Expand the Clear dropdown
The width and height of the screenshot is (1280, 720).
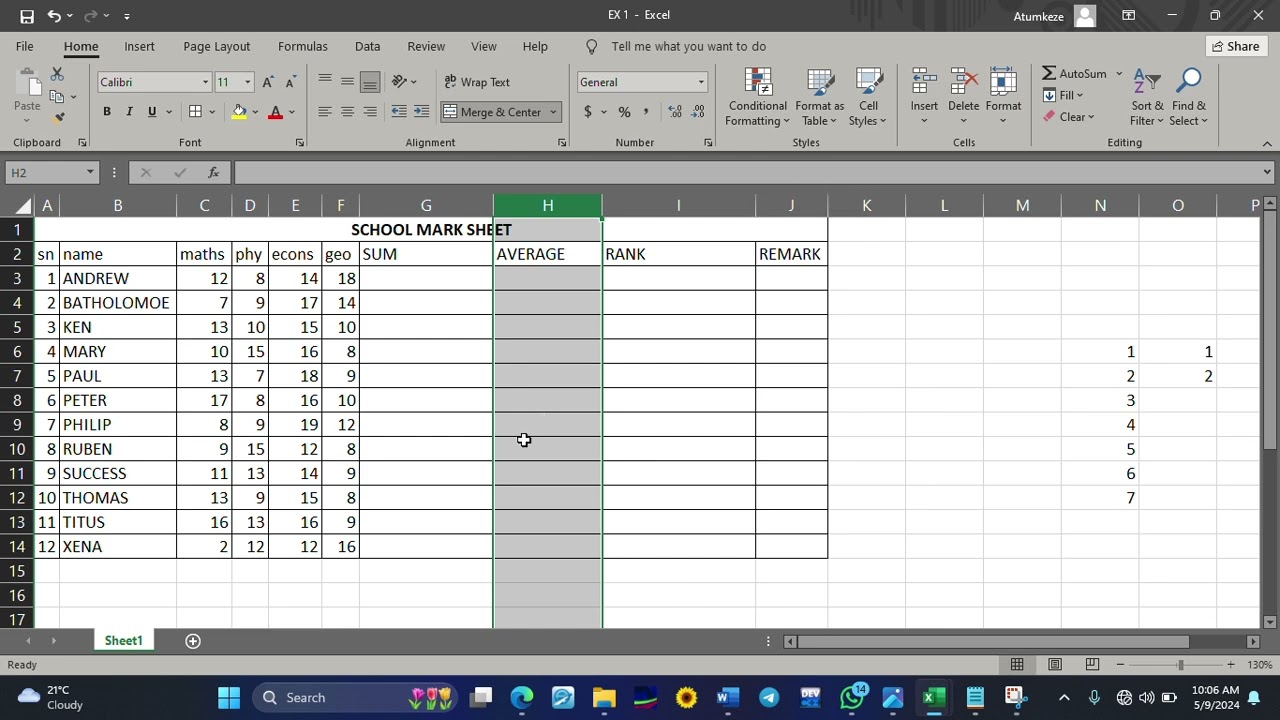click(1091, 117)
